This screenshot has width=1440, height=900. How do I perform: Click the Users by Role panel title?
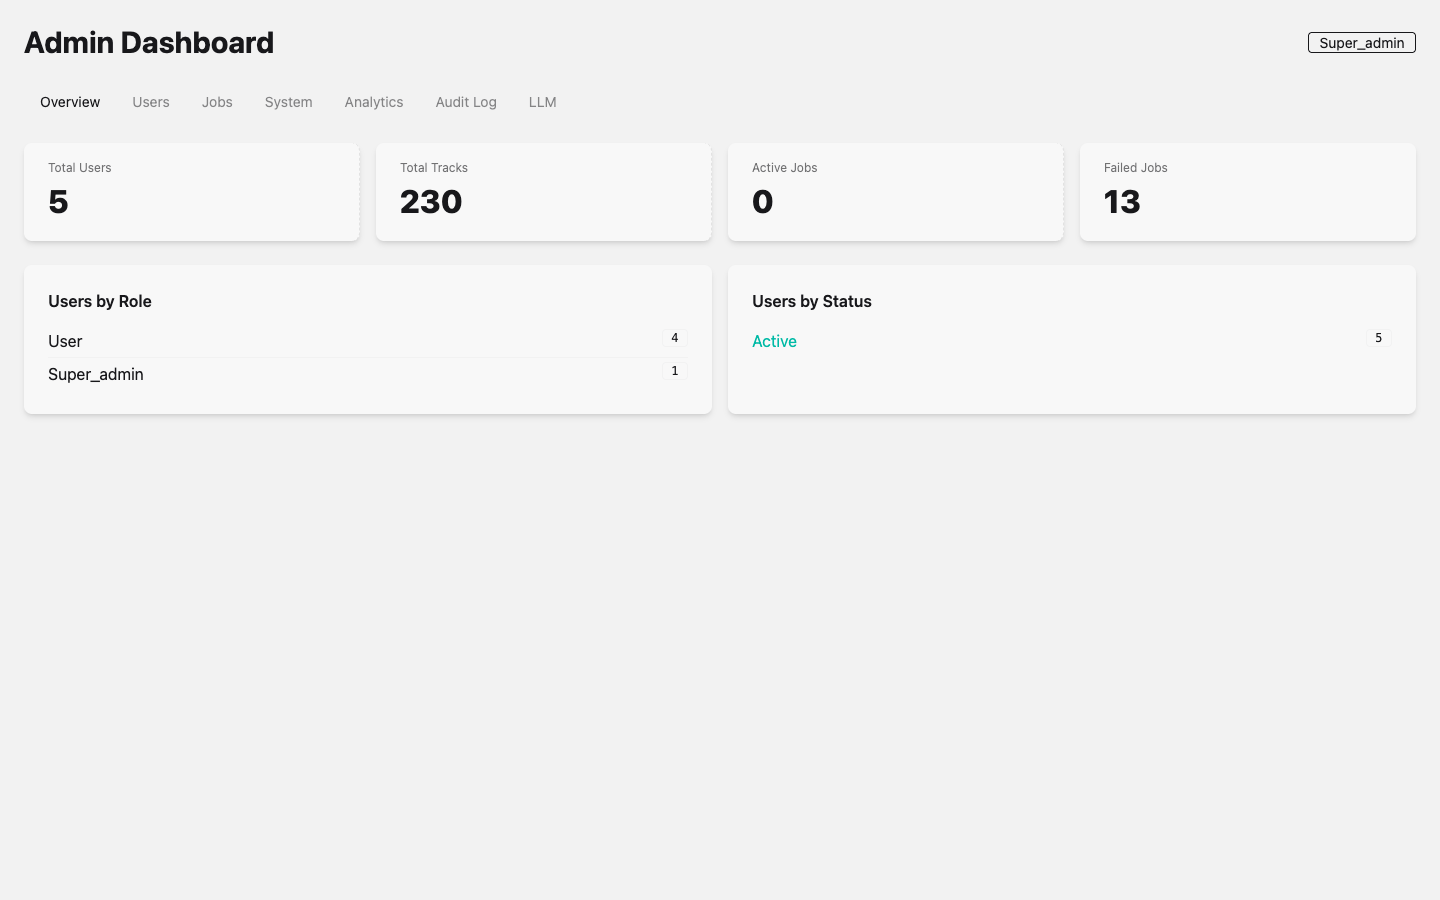click(x=99, y=301)
